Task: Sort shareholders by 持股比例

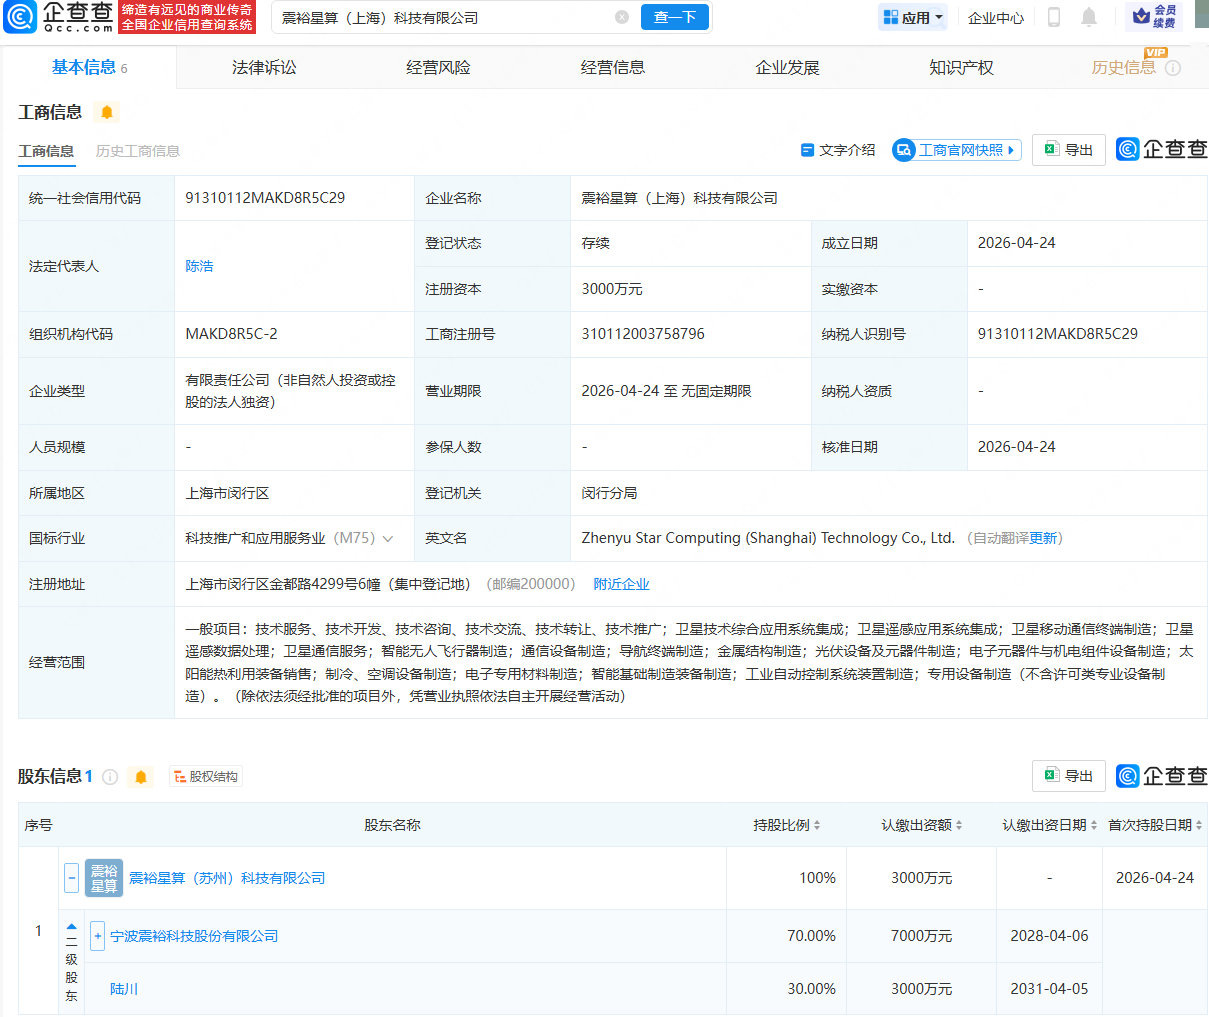Action: [787, 825]
